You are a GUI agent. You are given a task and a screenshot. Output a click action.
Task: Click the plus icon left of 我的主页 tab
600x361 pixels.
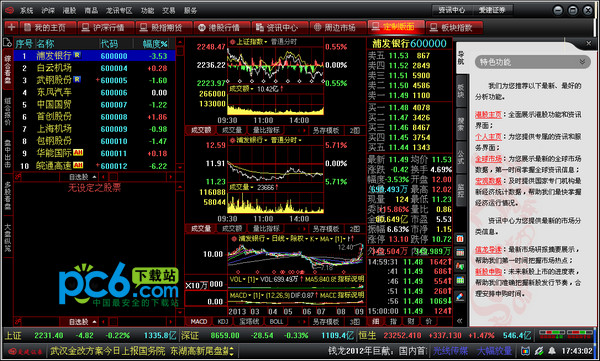11,28
